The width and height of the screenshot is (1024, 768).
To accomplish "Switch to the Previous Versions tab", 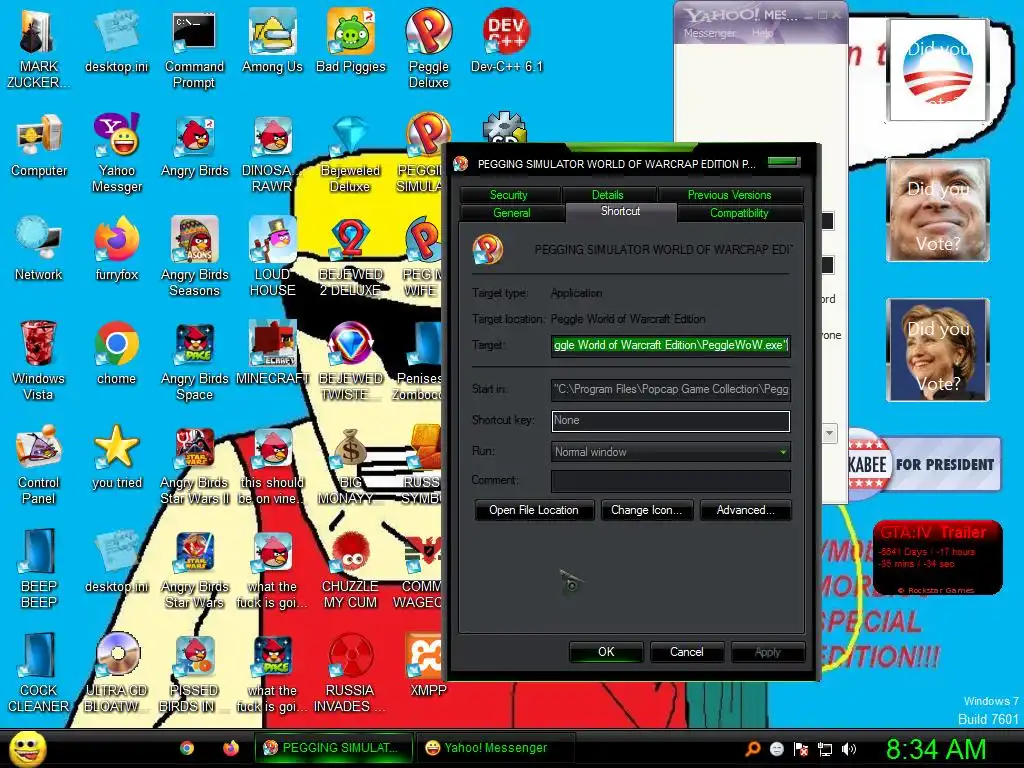I will point(729,195).
